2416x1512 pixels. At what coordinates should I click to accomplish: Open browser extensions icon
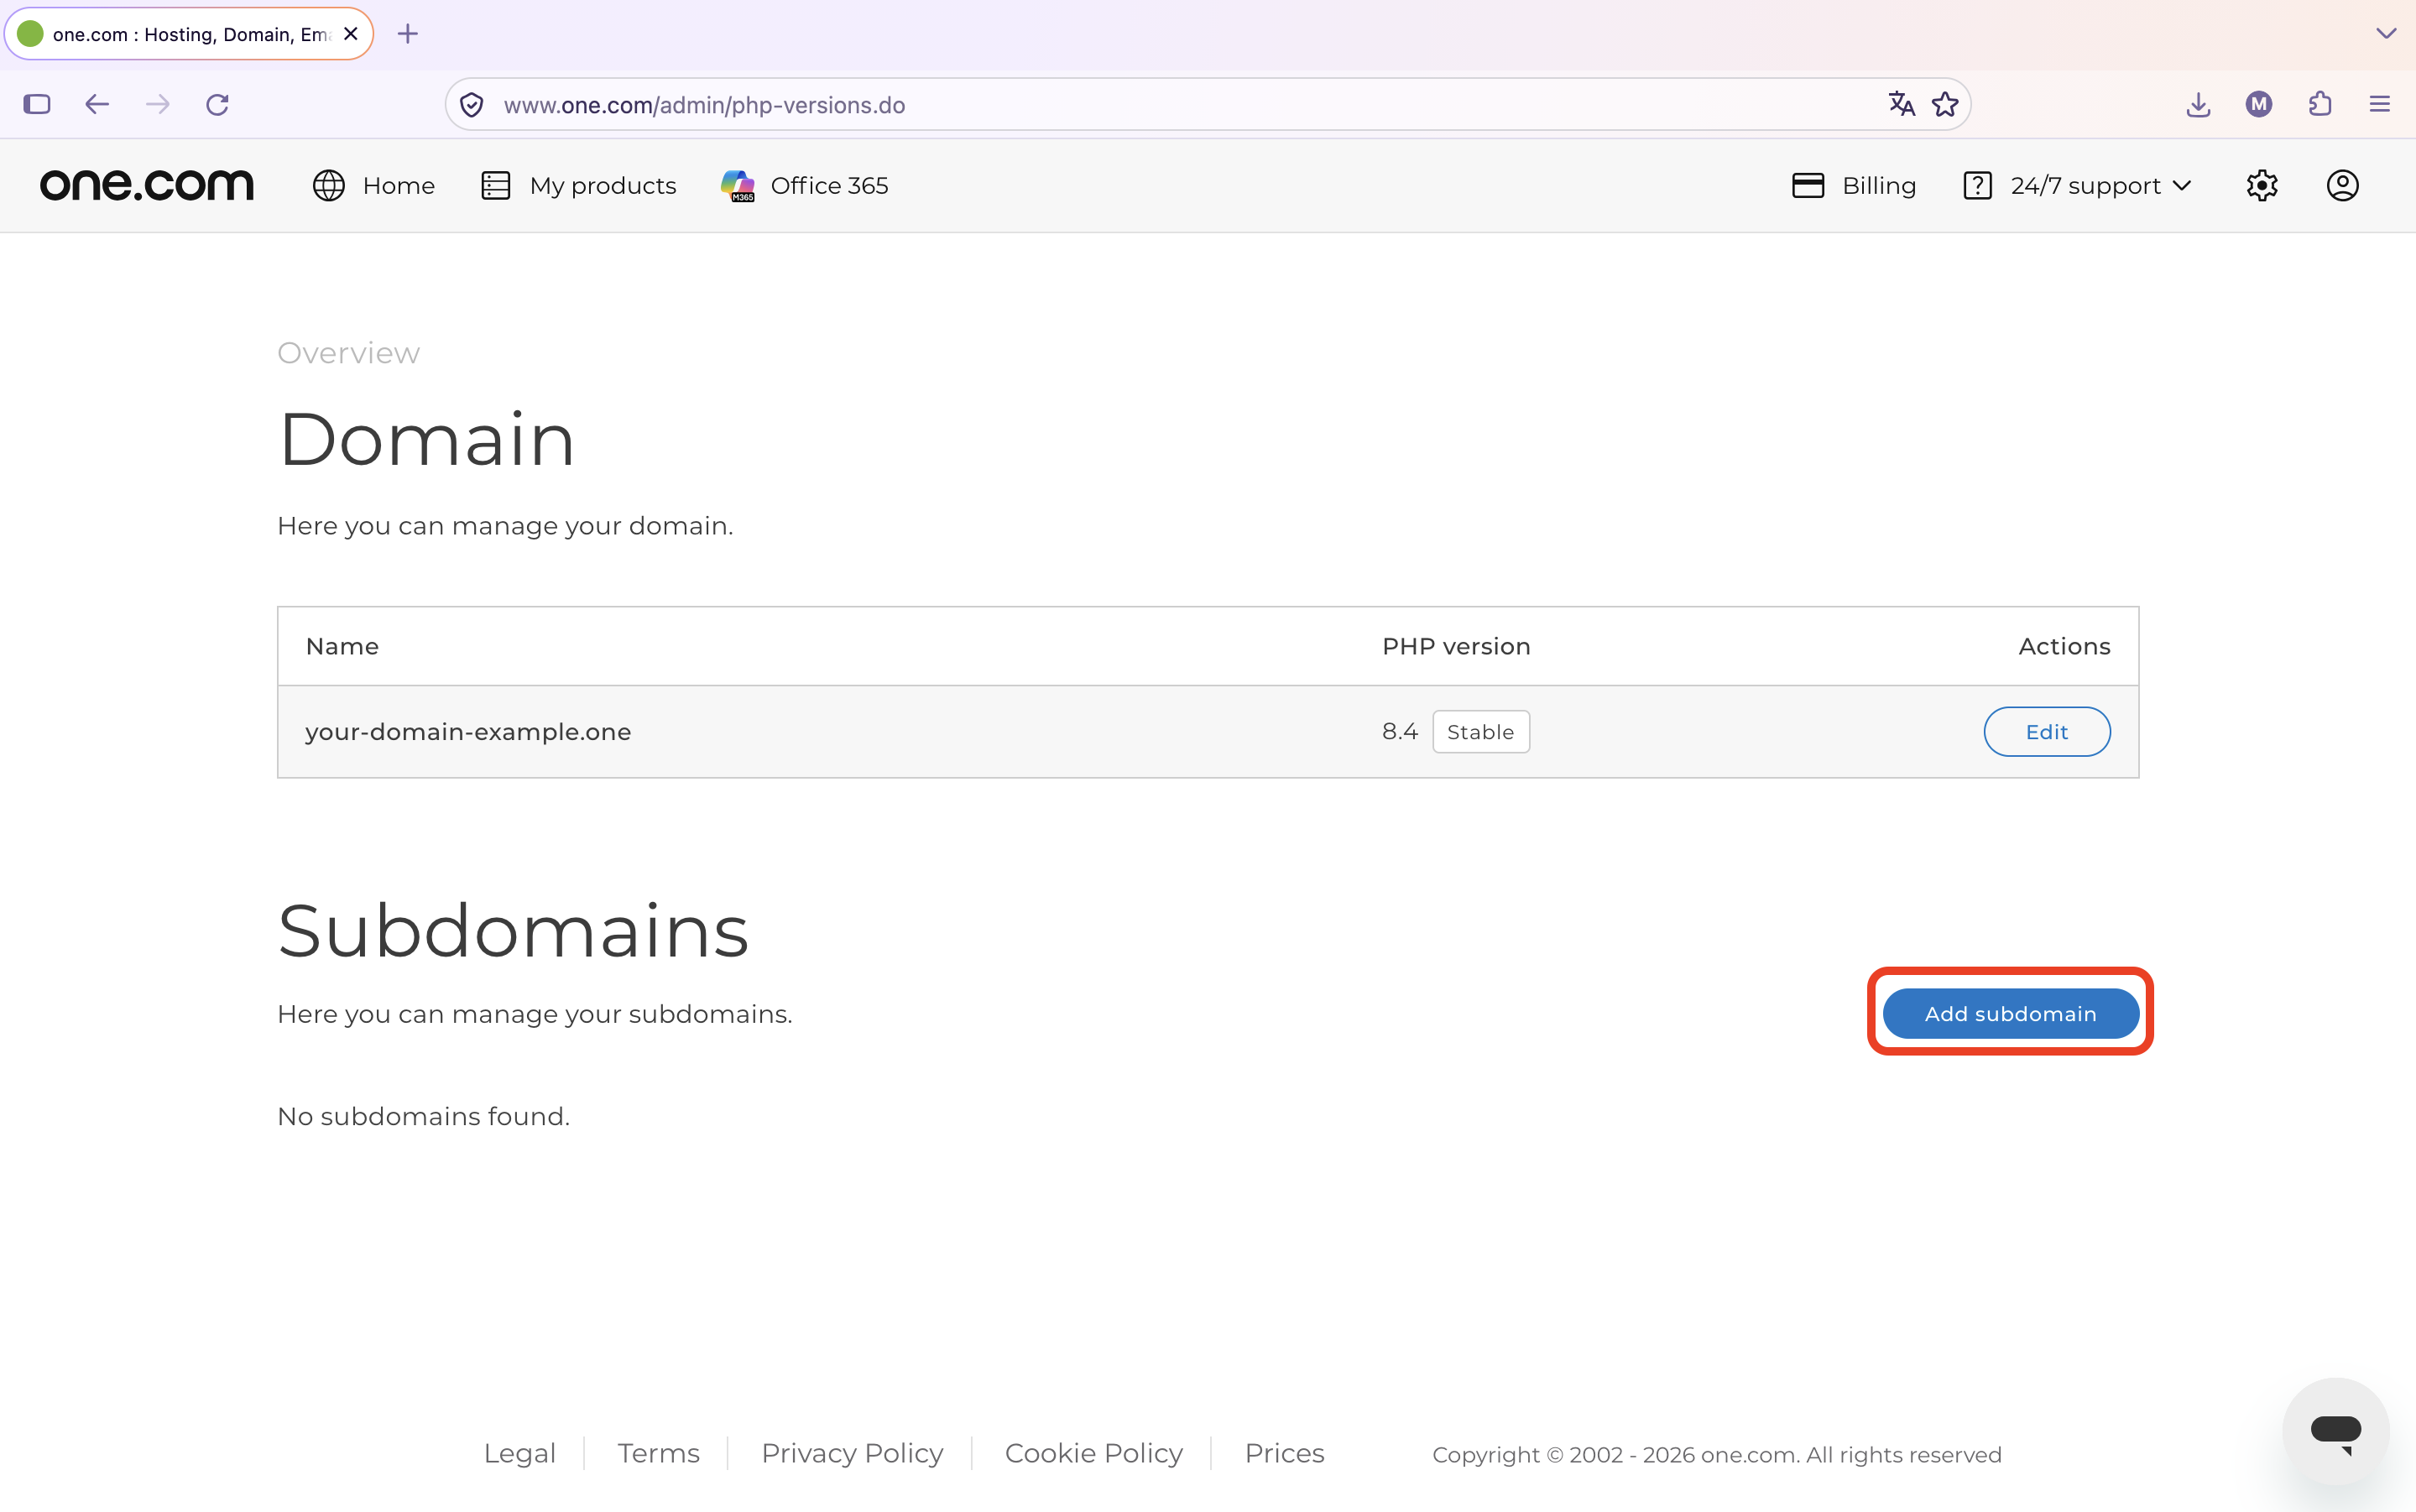(x=2320, y=104)
